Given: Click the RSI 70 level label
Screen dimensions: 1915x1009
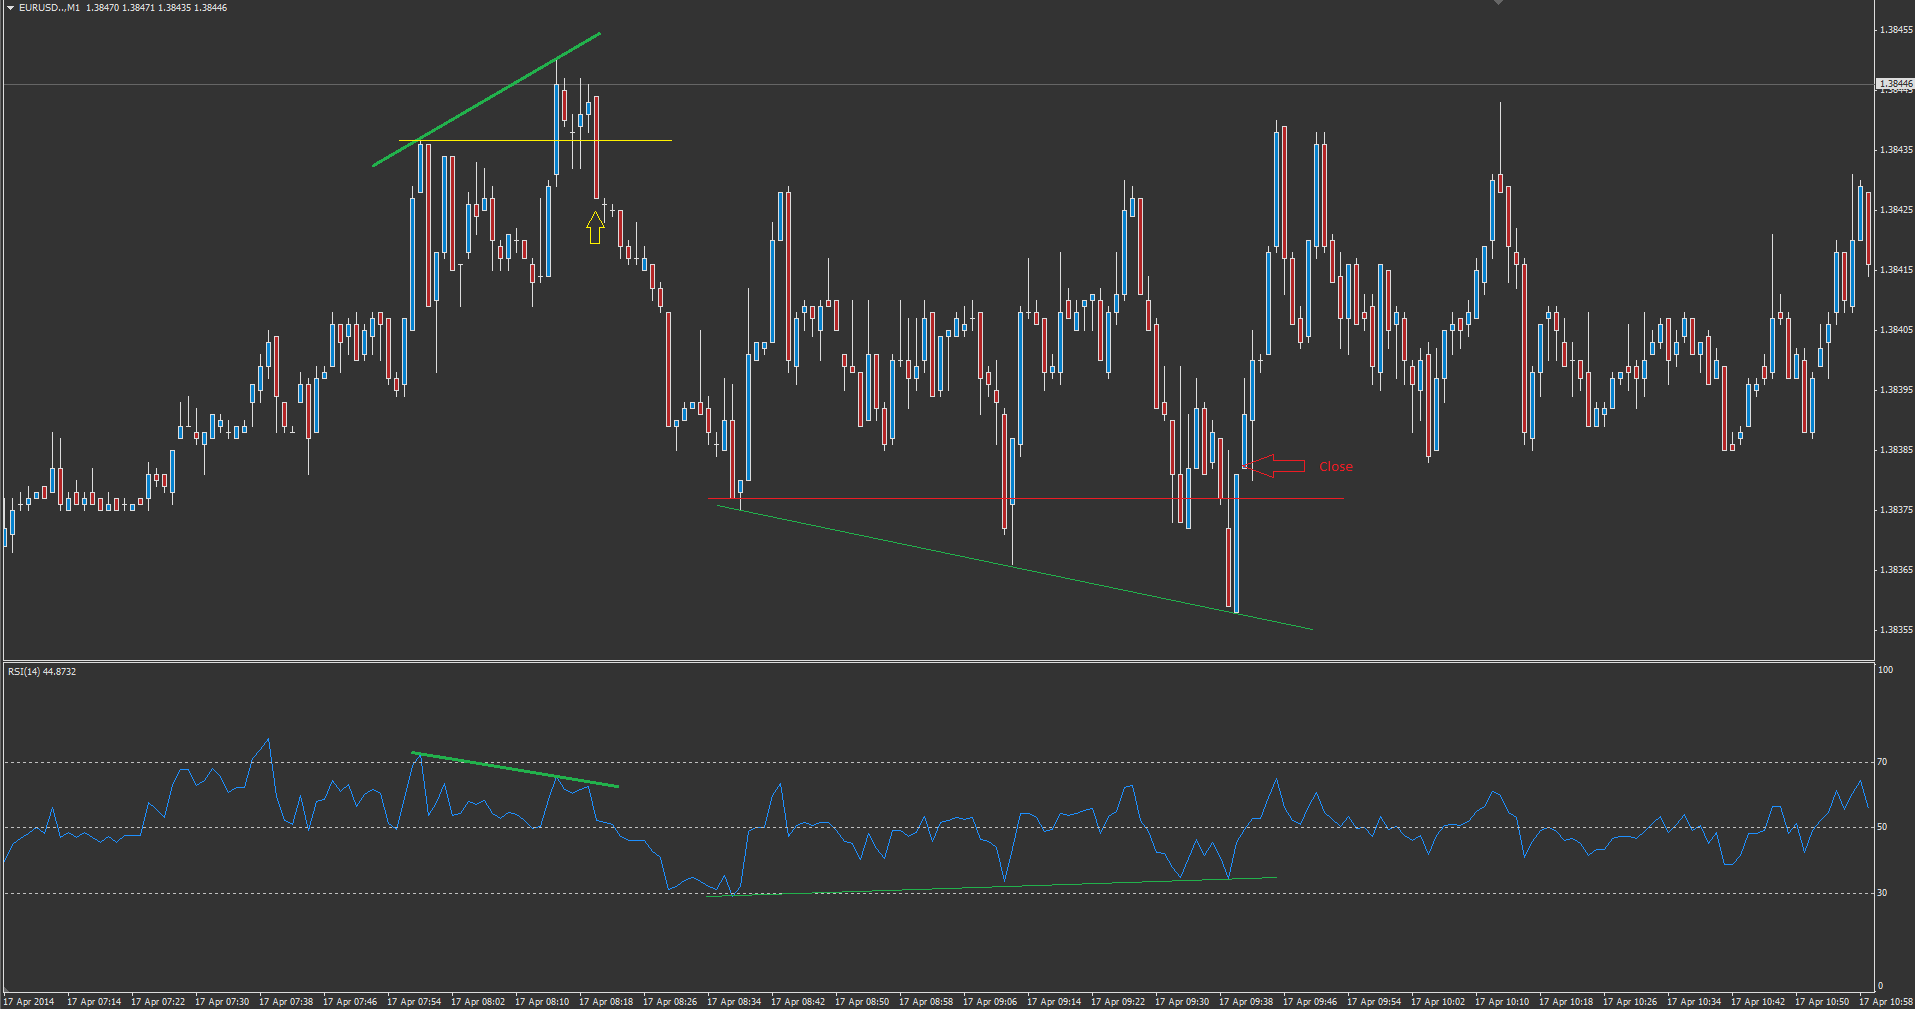Looking at the screenshot, I should click(x=1882, y=762).
